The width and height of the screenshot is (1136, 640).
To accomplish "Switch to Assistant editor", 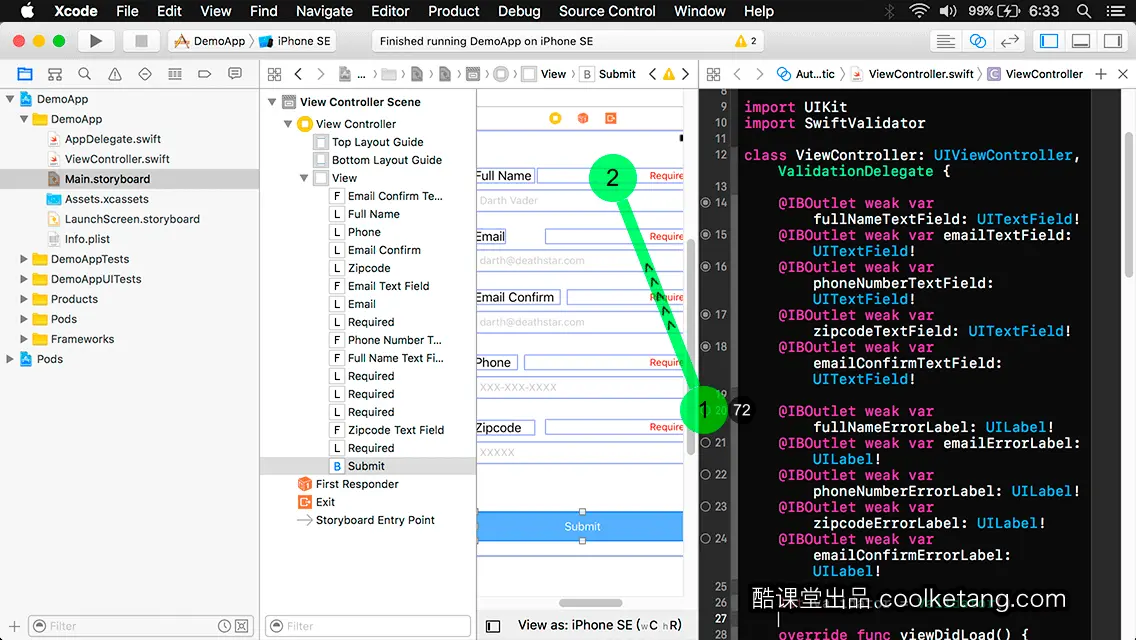I will [x=977, y=41].
